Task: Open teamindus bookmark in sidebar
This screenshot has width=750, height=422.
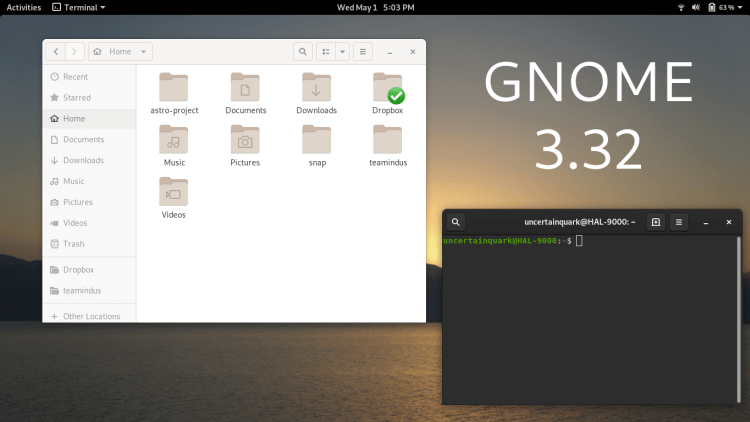Action: pos(89,290)
